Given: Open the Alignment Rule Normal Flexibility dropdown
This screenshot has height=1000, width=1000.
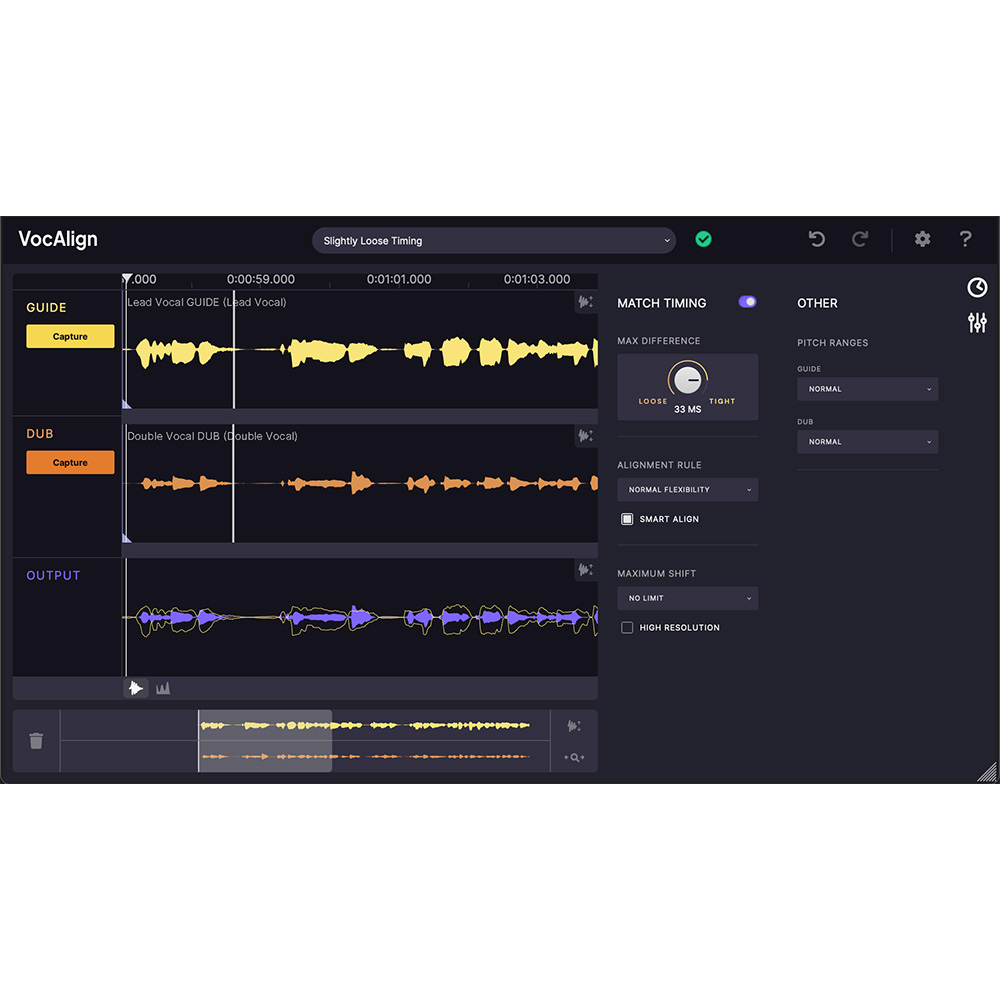Looking at the screenshot, I should [688, 490].
